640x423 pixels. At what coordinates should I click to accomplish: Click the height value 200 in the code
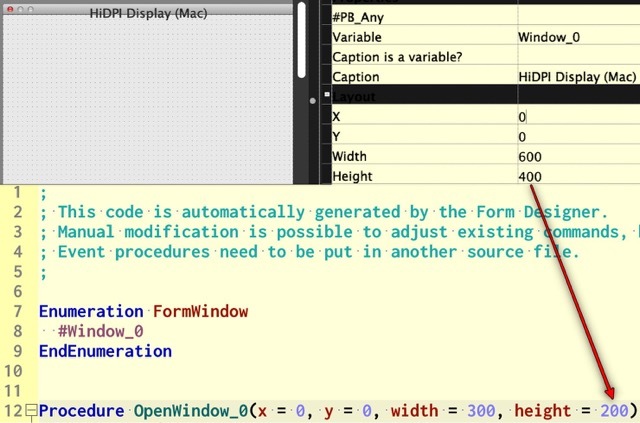614,412
